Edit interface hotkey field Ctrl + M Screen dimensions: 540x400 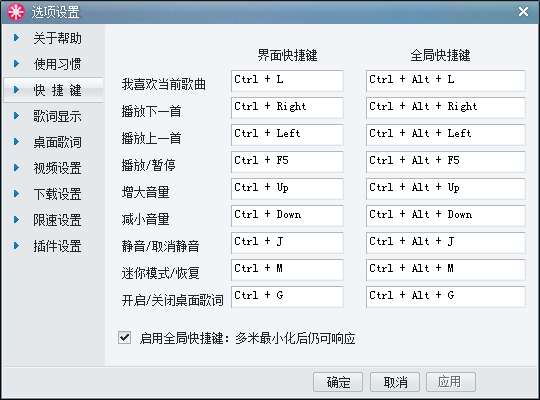point(287,270)
